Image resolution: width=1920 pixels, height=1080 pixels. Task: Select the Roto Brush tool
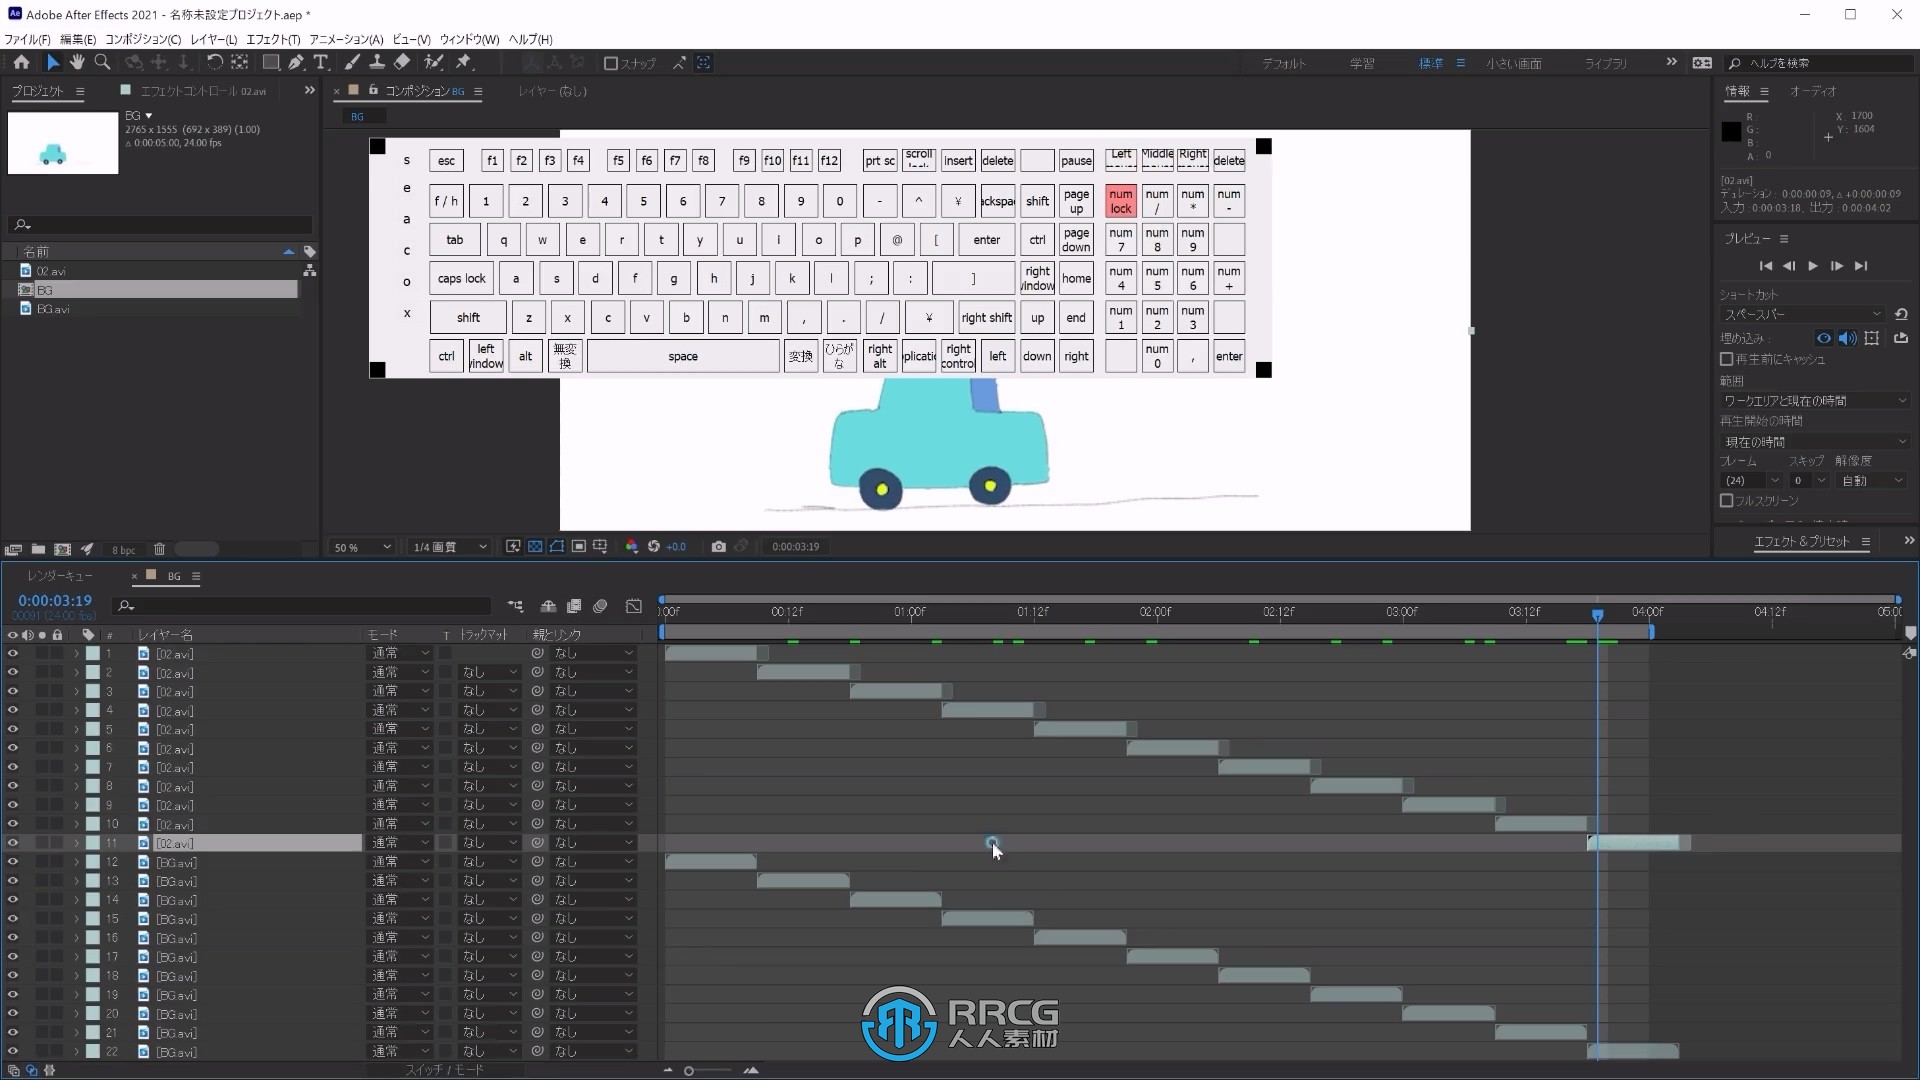coord(433,62)
